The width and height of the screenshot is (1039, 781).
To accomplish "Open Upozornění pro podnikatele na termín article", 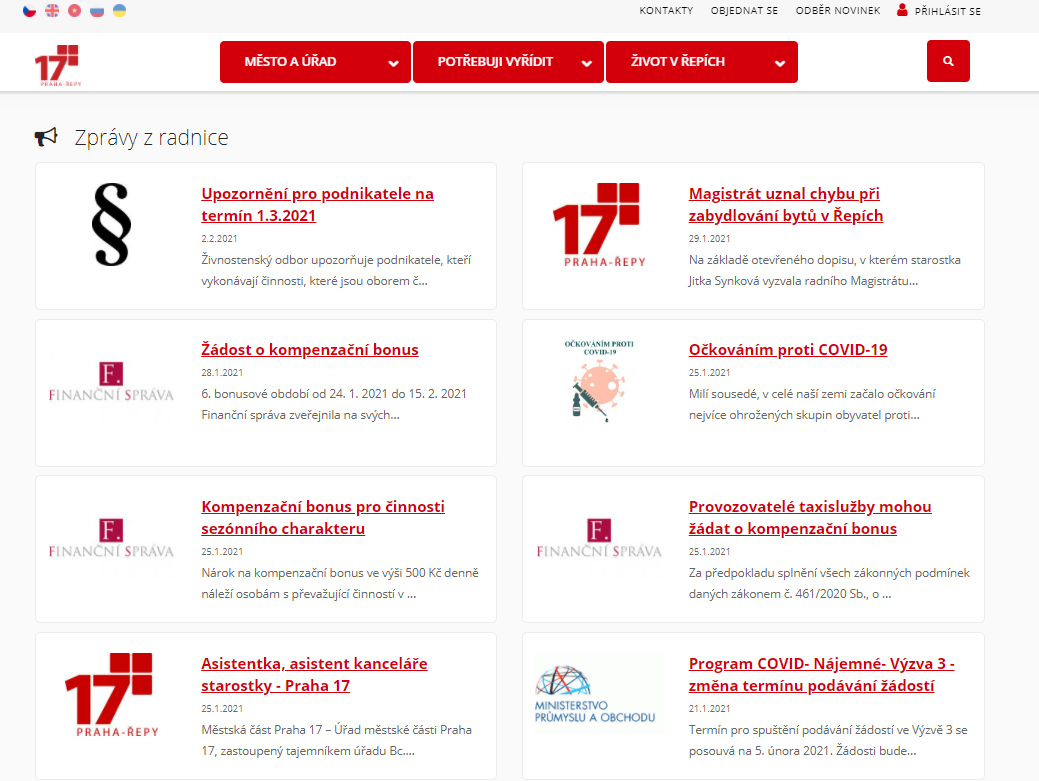I will tap(317, 205).
